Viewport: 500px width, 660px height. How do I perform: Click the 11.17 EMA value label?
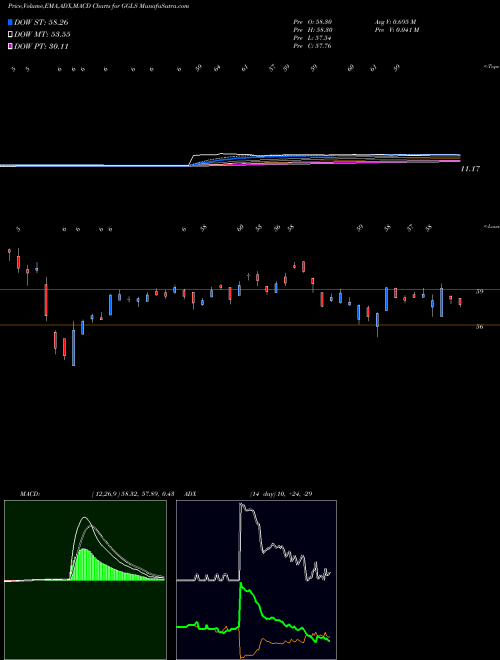[470, 169]
